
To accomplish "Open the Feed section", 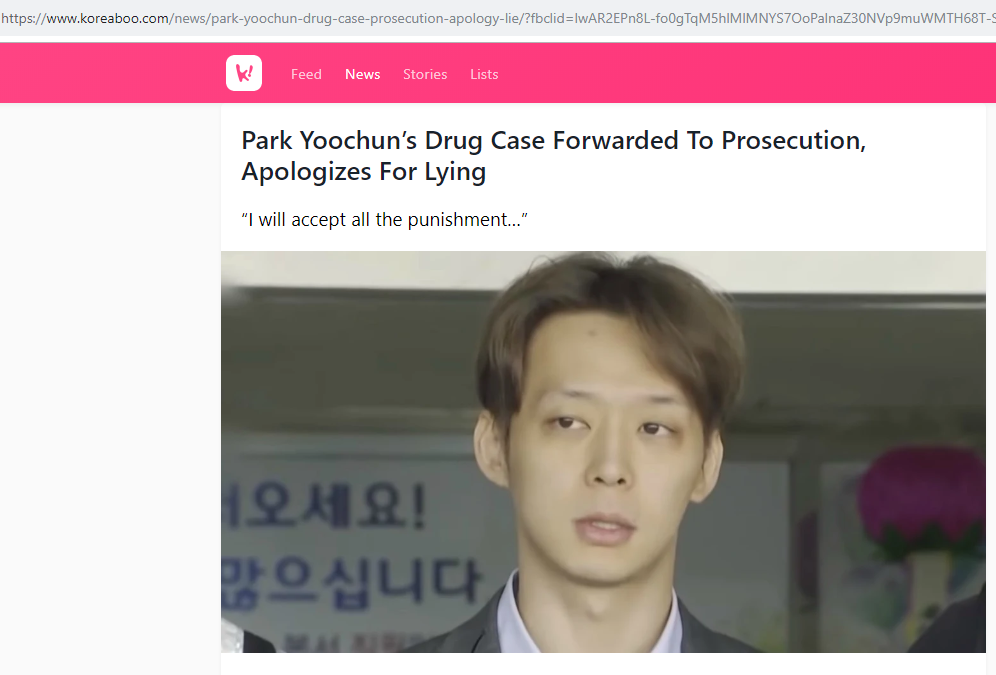I will (x=306, y=74).
